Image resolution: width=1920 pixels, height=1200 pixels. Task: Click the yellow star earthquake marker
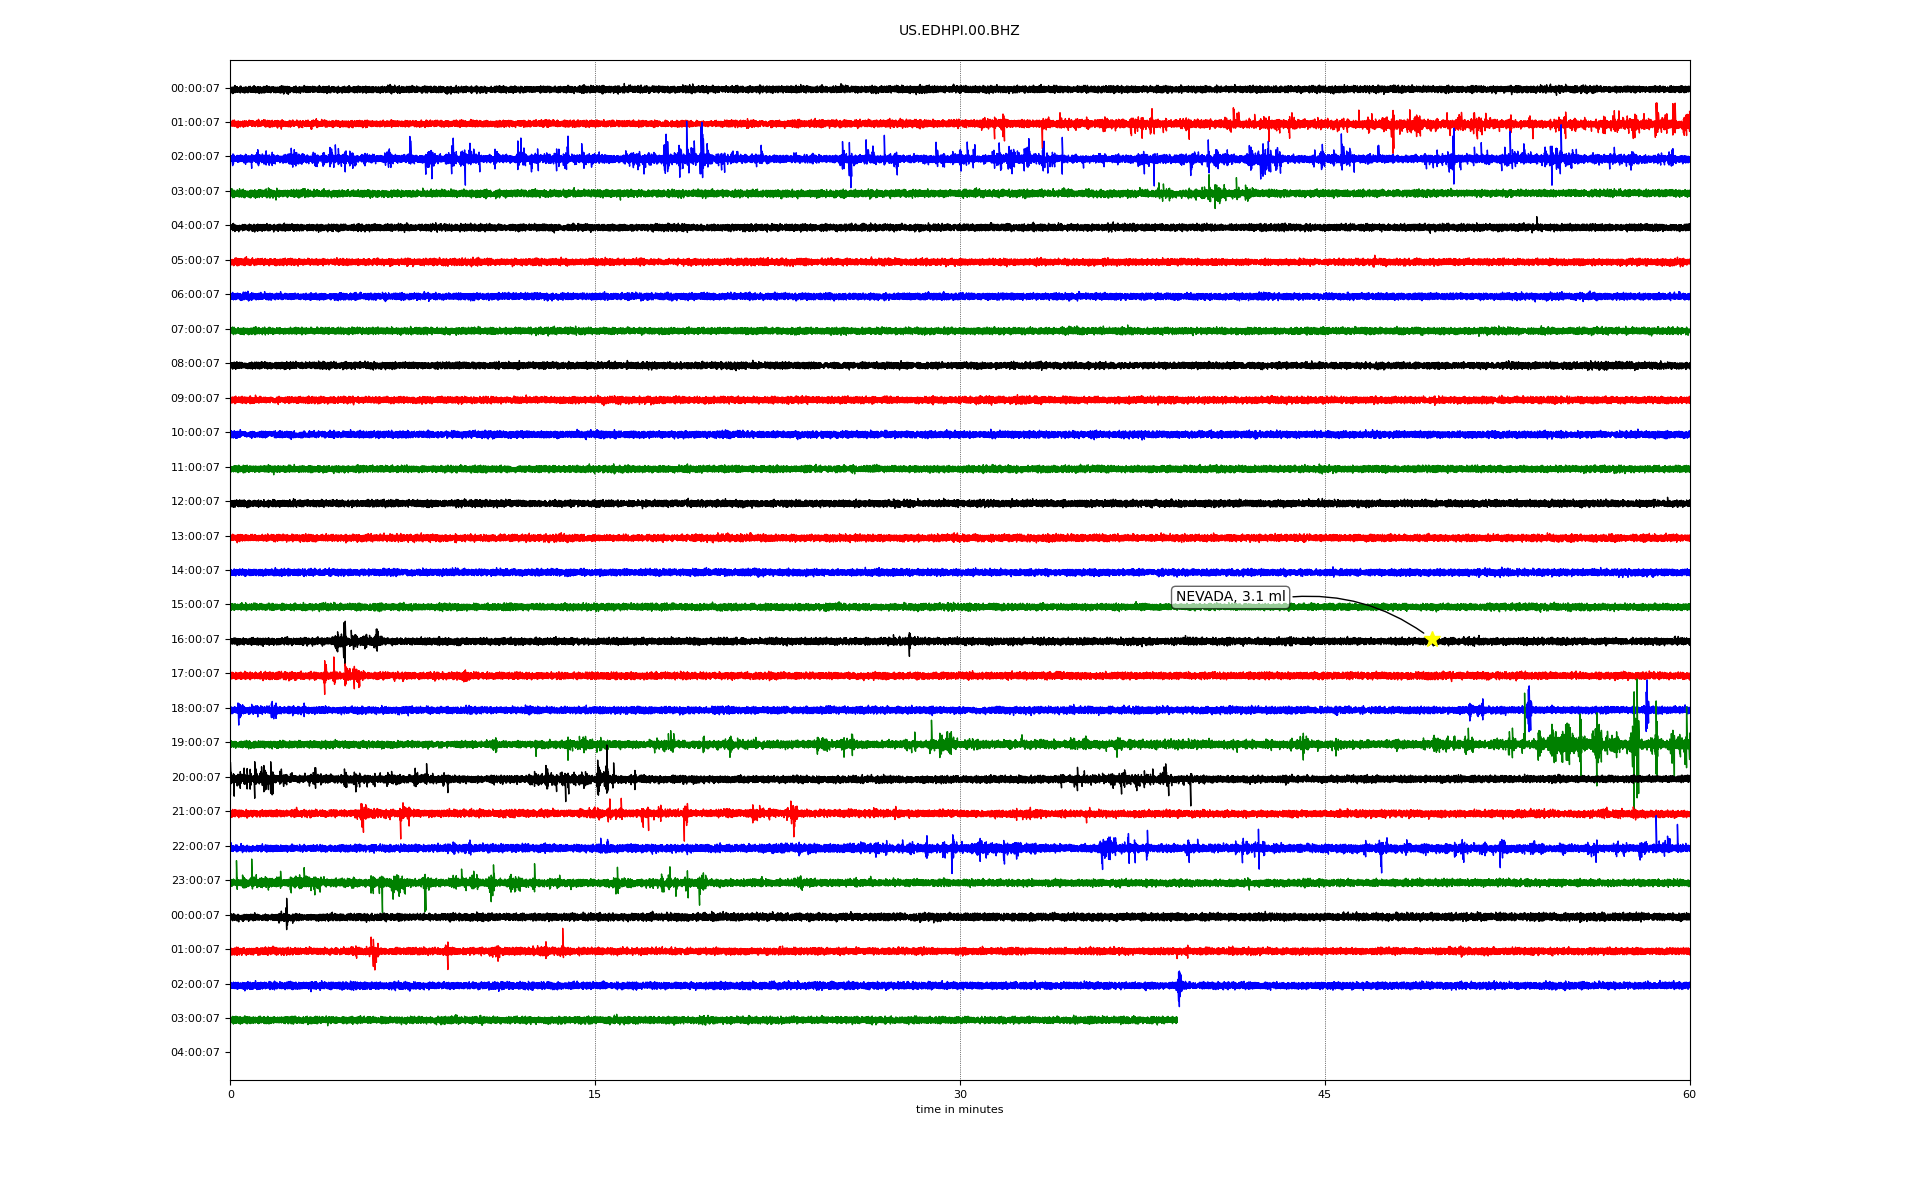[1431, 639]
